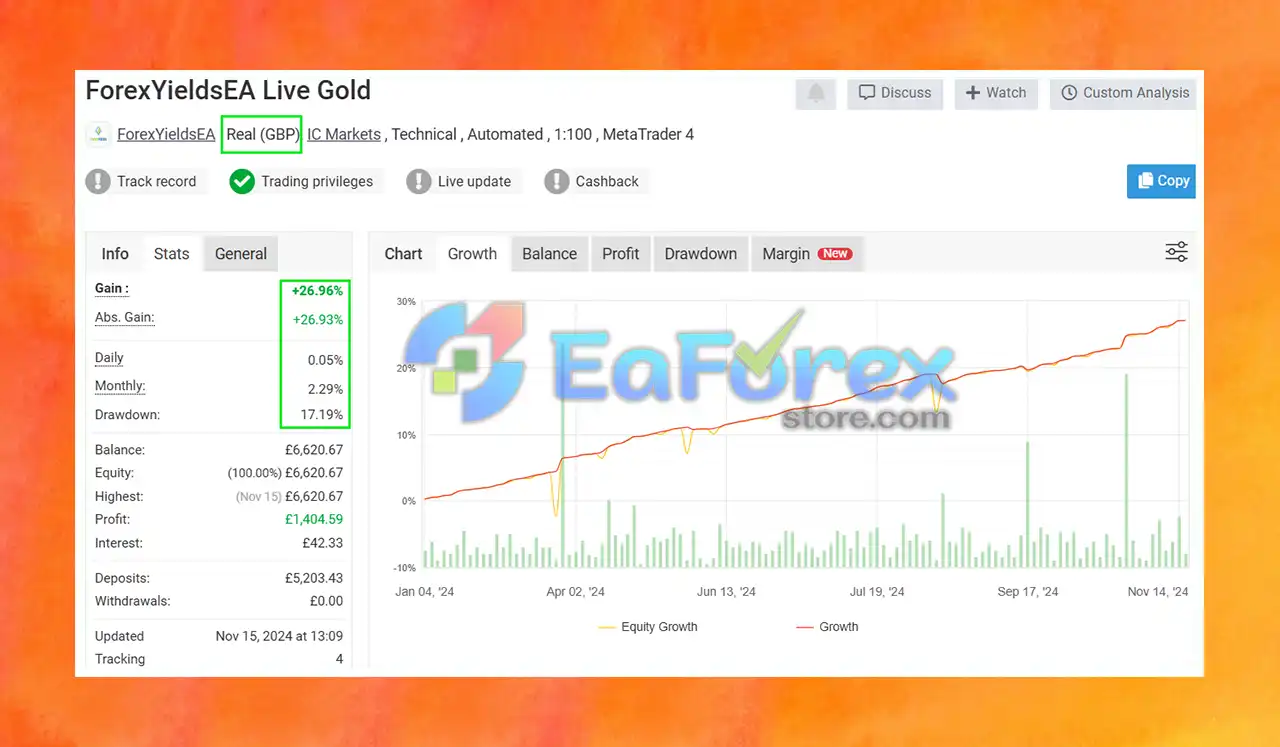The height and width of the screenshot is (747, 1280).
Task: Open Custom Analysis
Action: [x=1123, y=93]
